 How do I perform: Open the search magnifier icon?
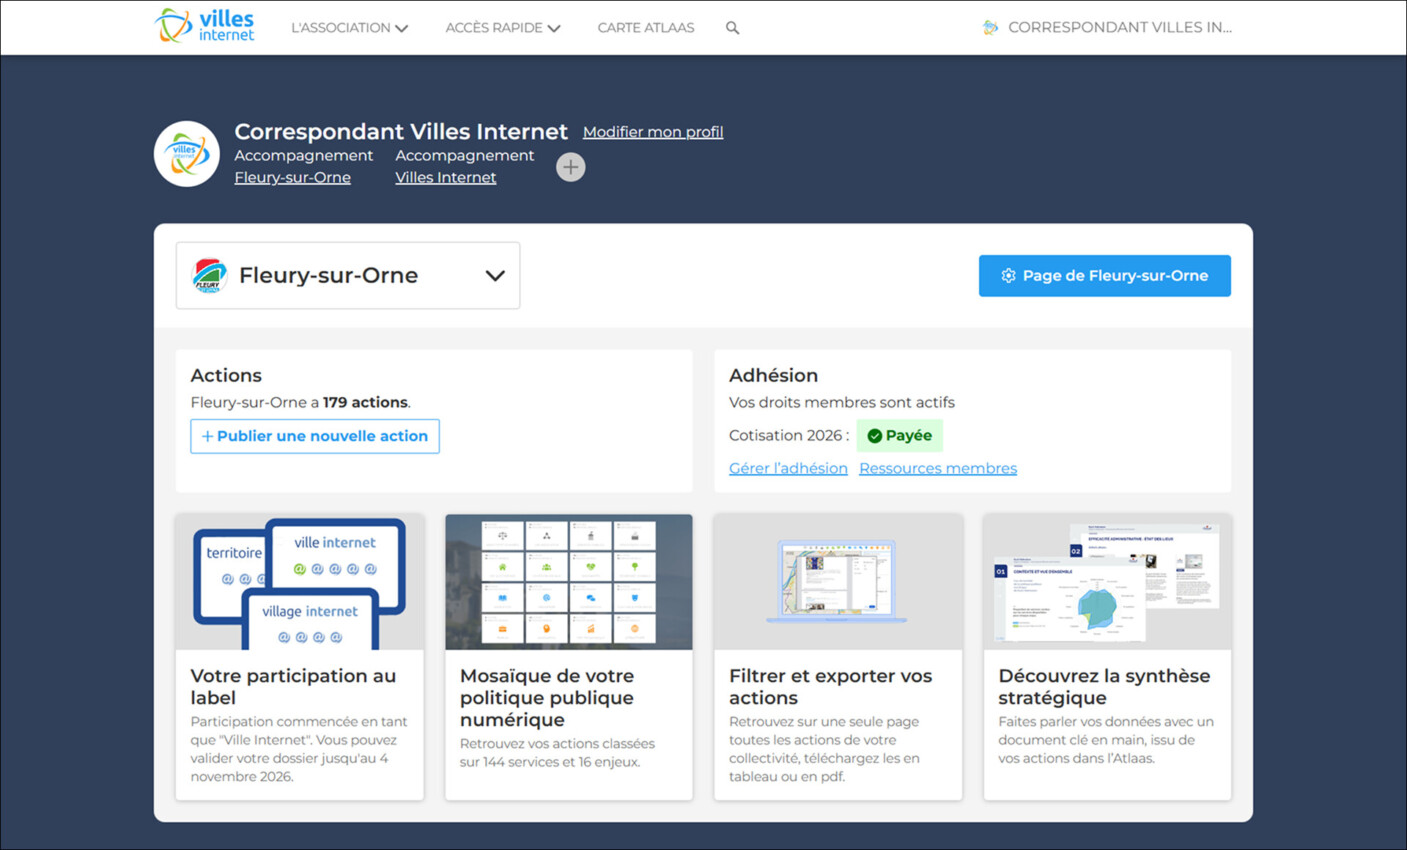tap(733, 28)
